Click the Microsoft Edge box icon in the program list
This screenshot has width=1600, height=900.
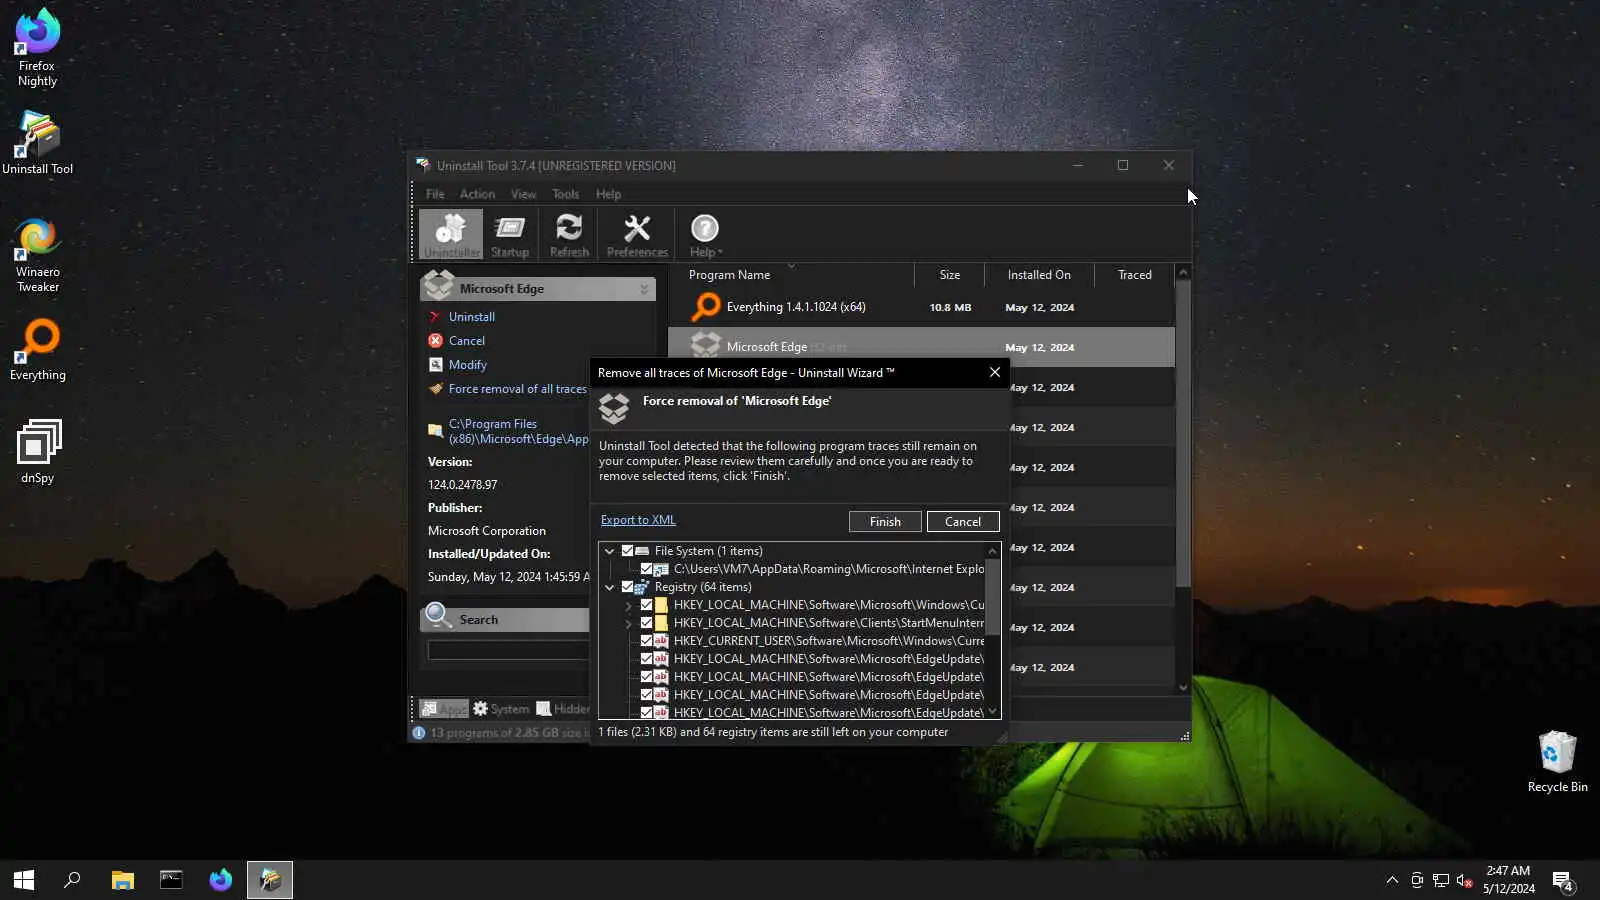[x=706, y=346]
